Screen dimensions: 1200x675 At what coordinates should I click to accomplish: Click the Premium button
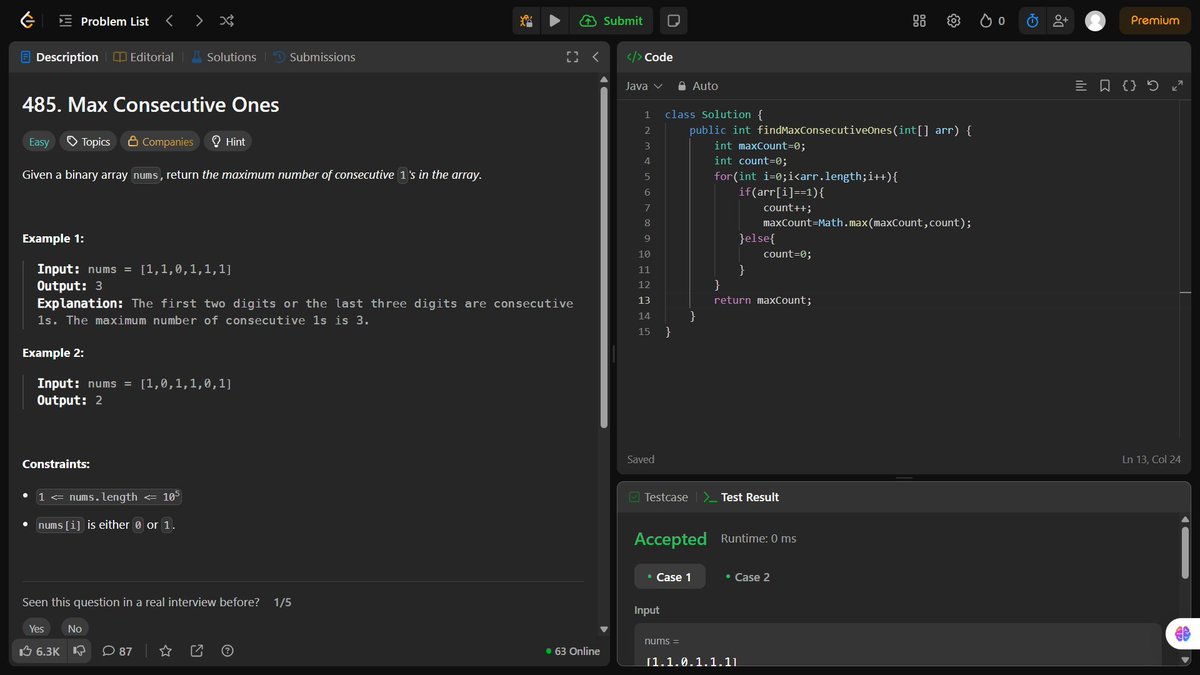click(x=1155, y=20)
